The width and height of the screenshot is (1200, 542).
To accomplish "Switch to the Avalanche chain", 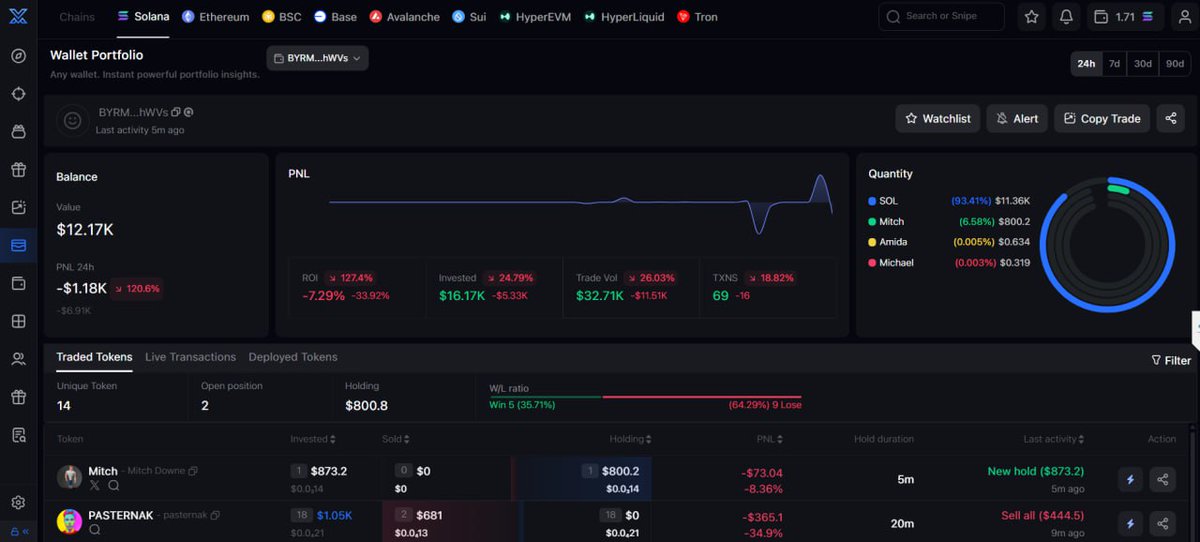I will pos(405,17).
